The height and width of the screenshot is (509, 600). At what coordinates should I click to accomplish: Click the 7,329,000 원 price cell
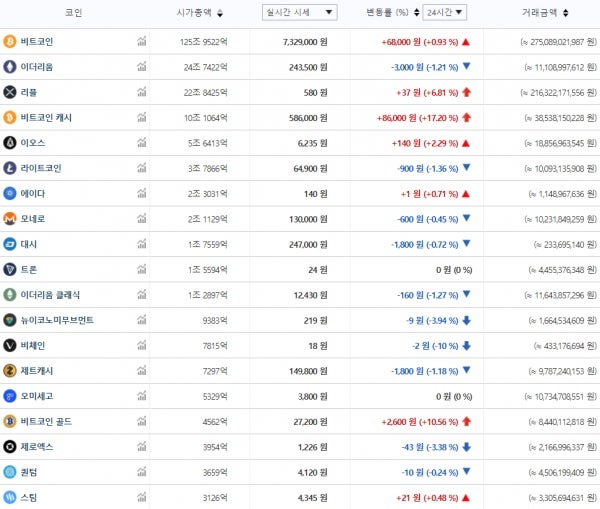pos(305,42)
